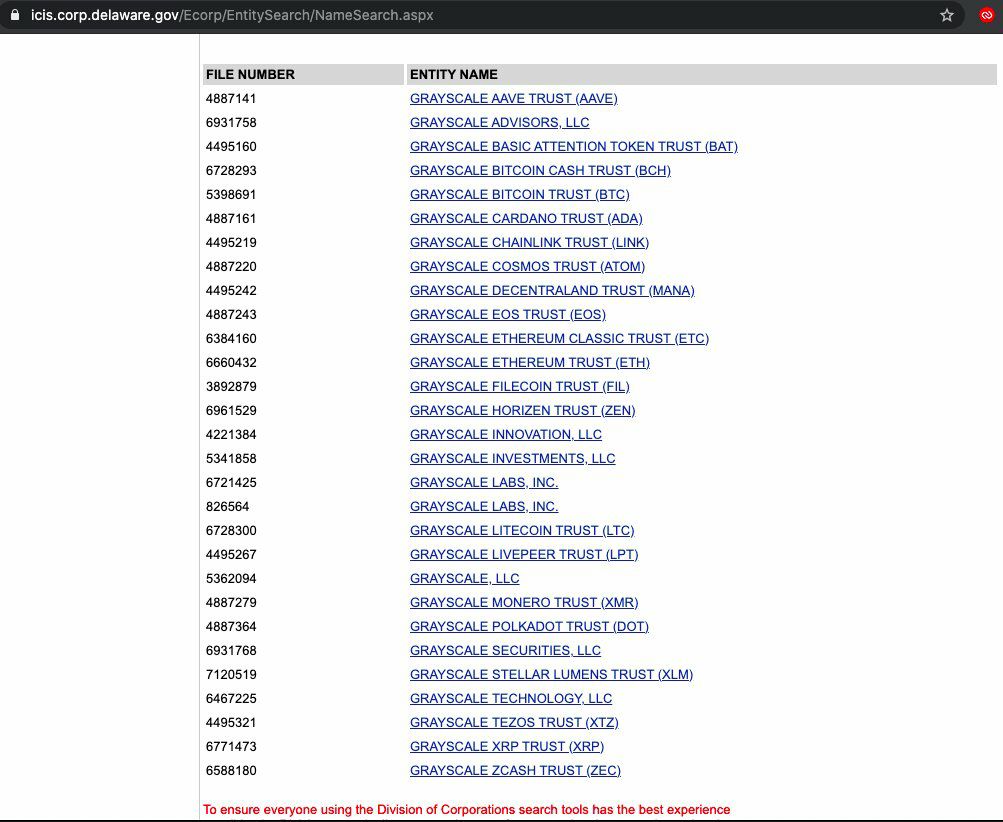Open GRAYSCALE, LLC link
Image resolution: width=1003 pixels, height=822 pixels.
(464, 578)
